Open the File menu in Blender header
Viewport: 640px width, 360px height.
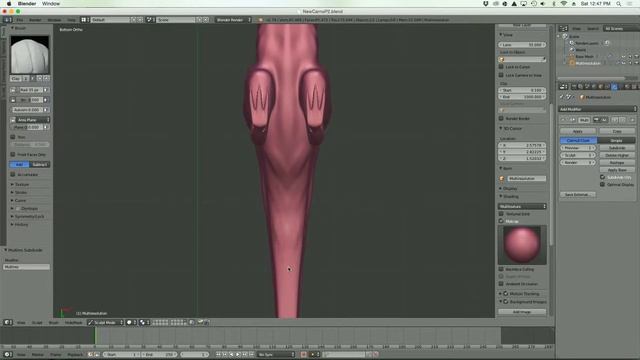tap(20, 20)
